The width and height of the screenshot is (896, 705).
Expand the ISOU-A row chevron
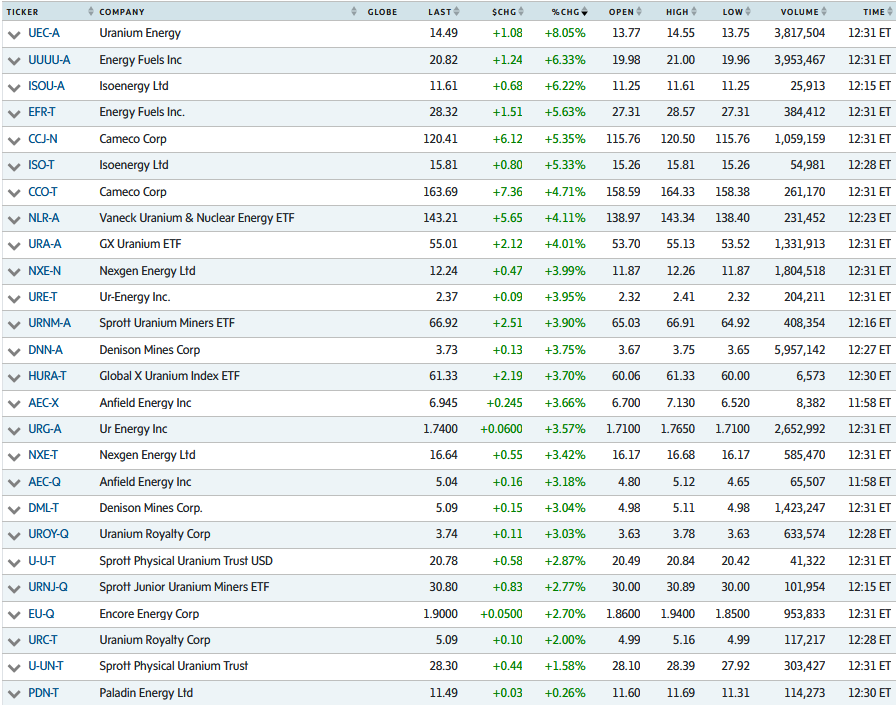pyautogui.click(x=14, y=87)
